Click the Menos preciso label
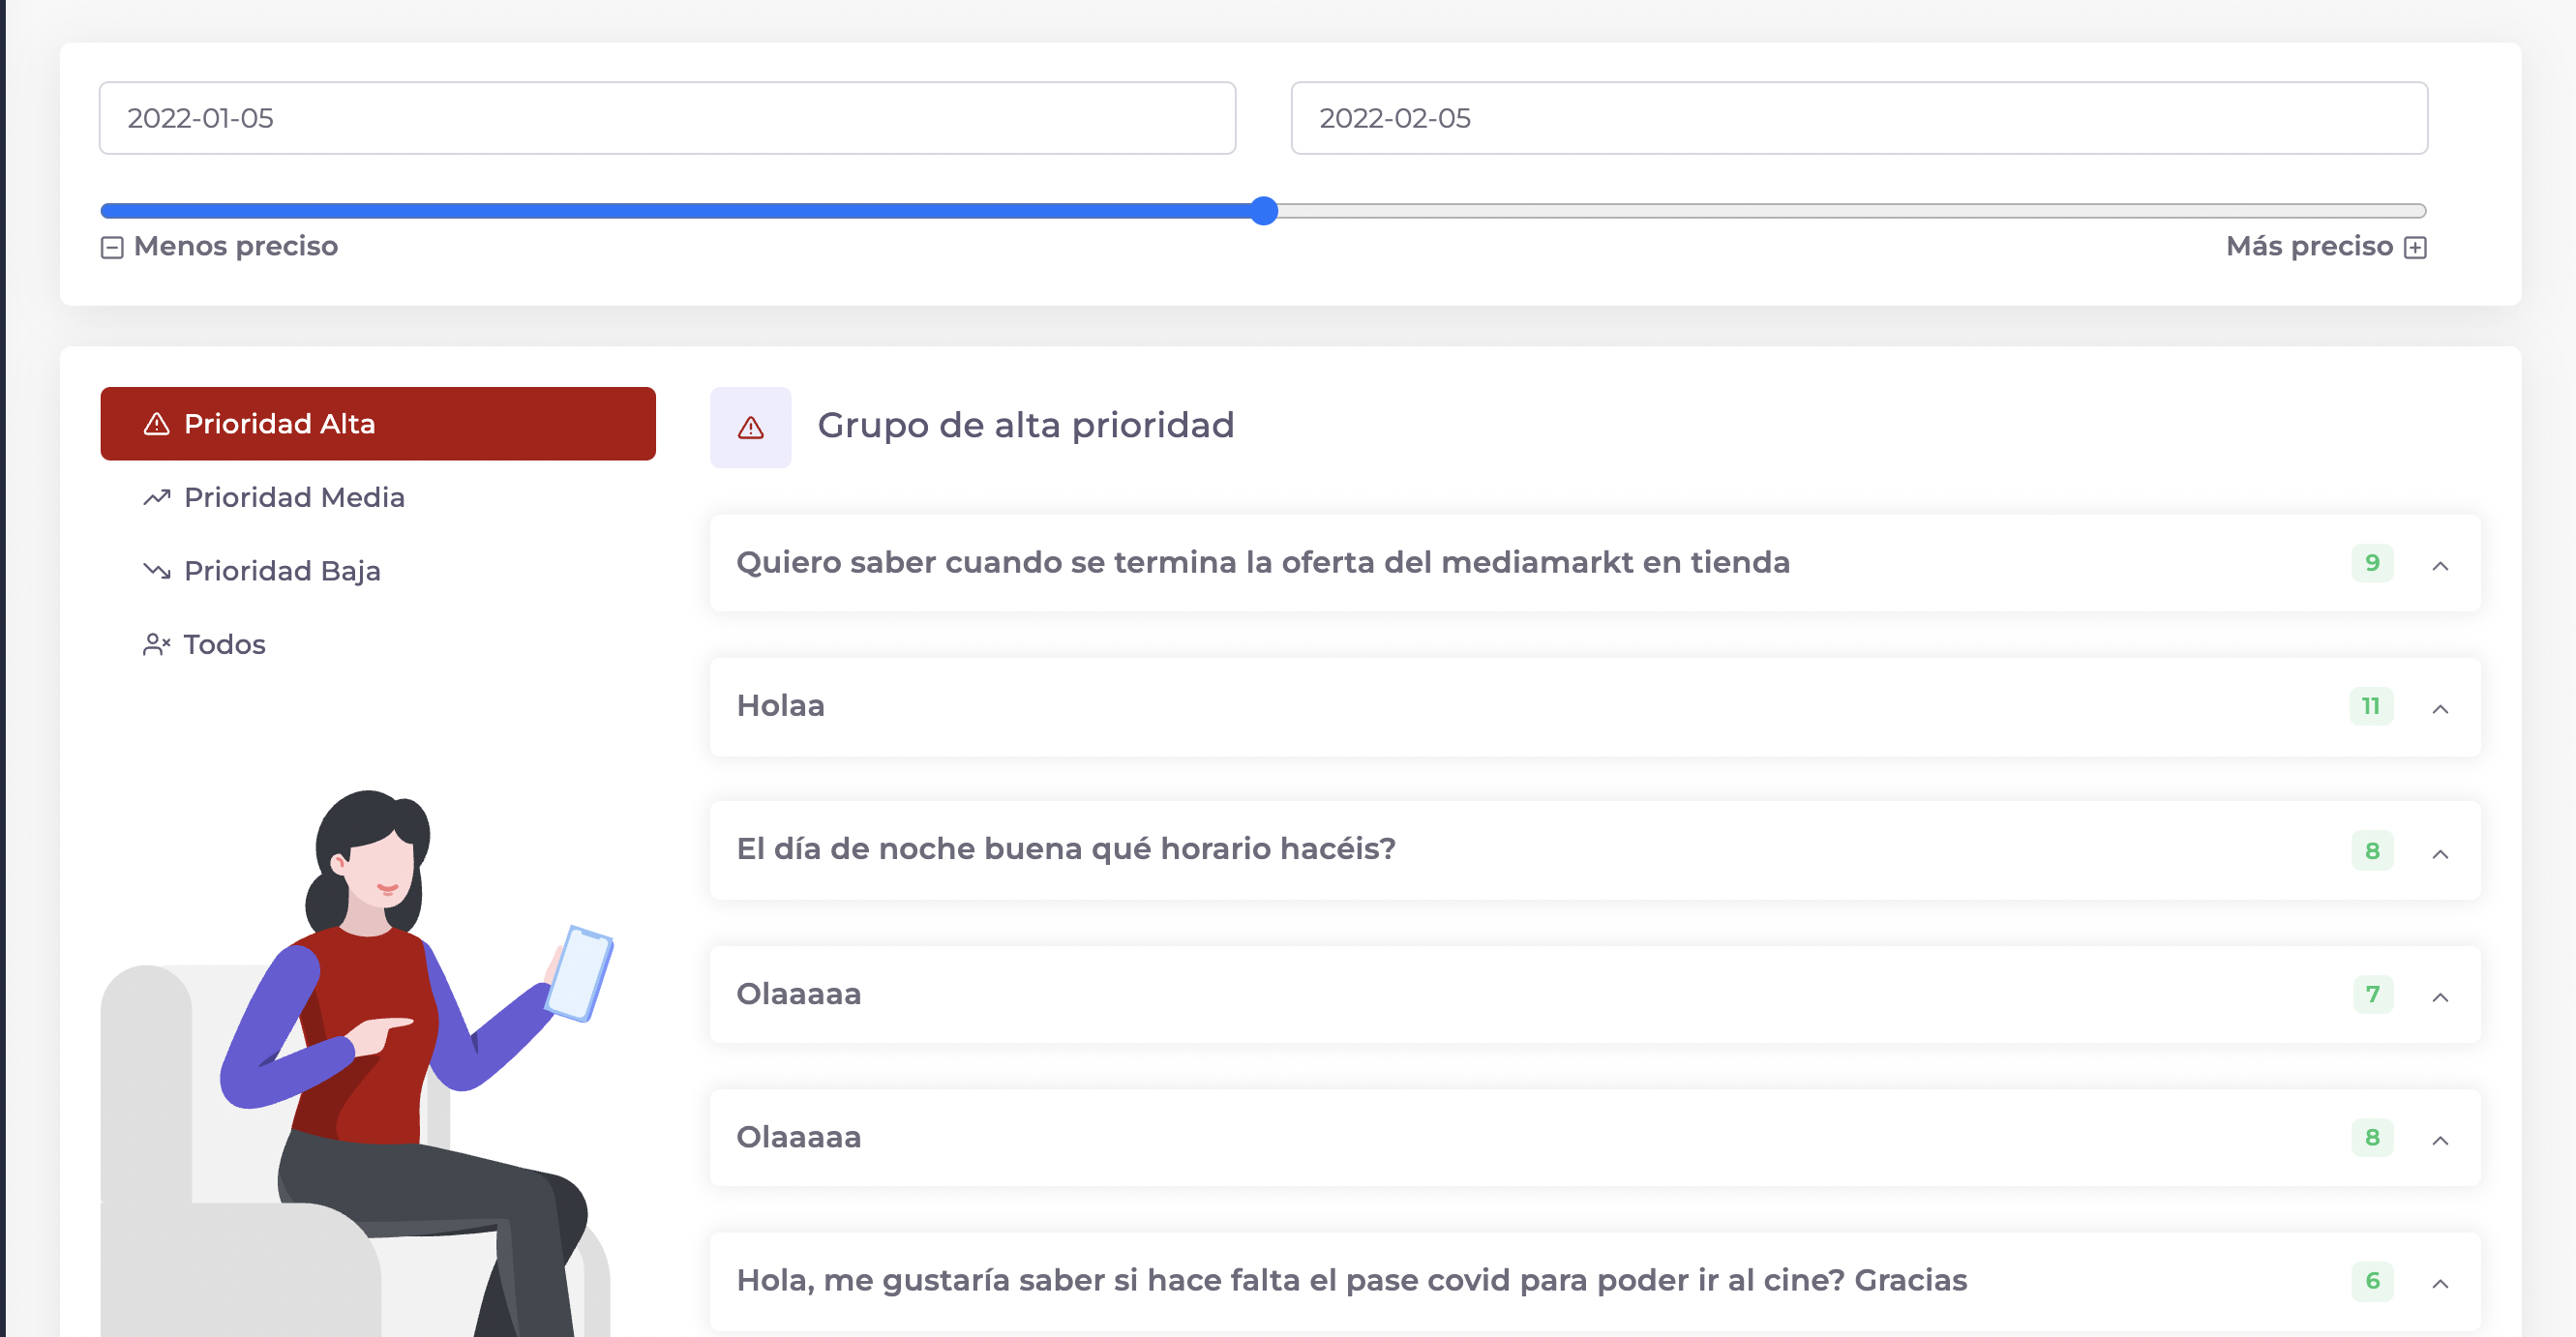The width and height of the screenshot is (2576, 1337). (236, 246)
